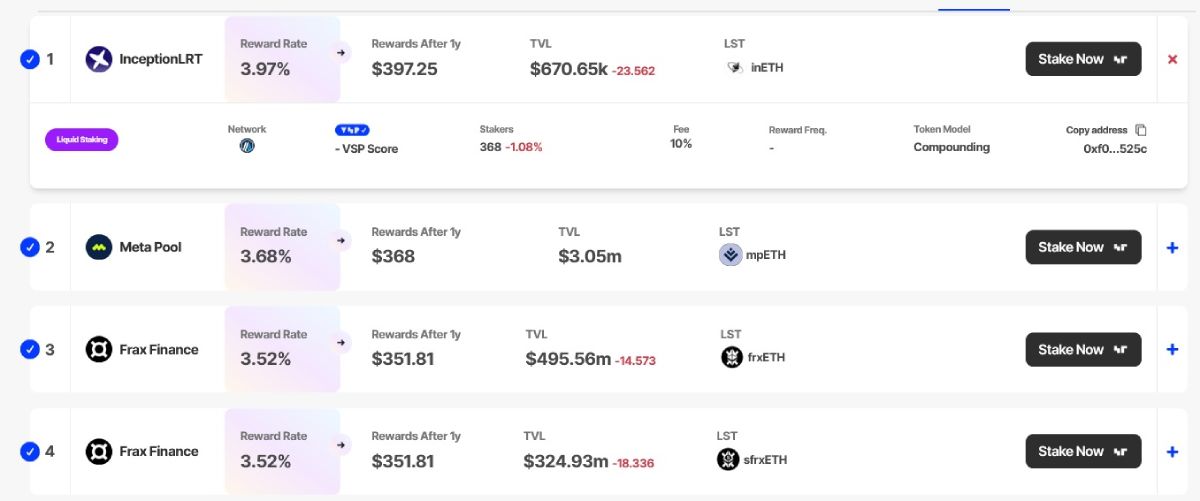The width and height of the screenshot is (1200, 501).
Task: Click the sfrxETH token icon
Action: coord(728,459)
